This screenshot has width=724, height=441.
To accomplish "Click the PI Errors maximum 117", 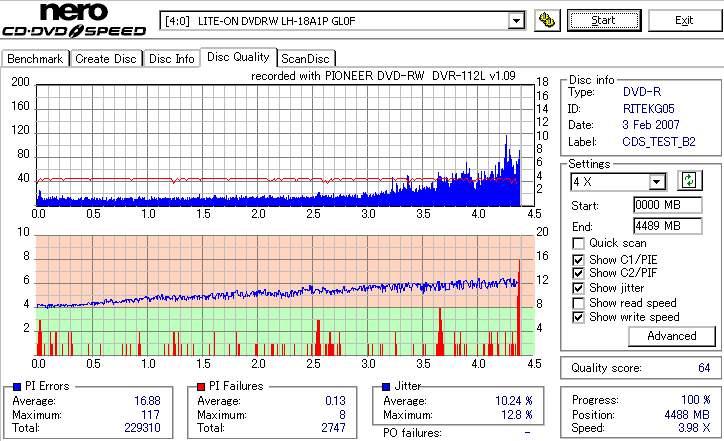I will click(x=151, y=415).
